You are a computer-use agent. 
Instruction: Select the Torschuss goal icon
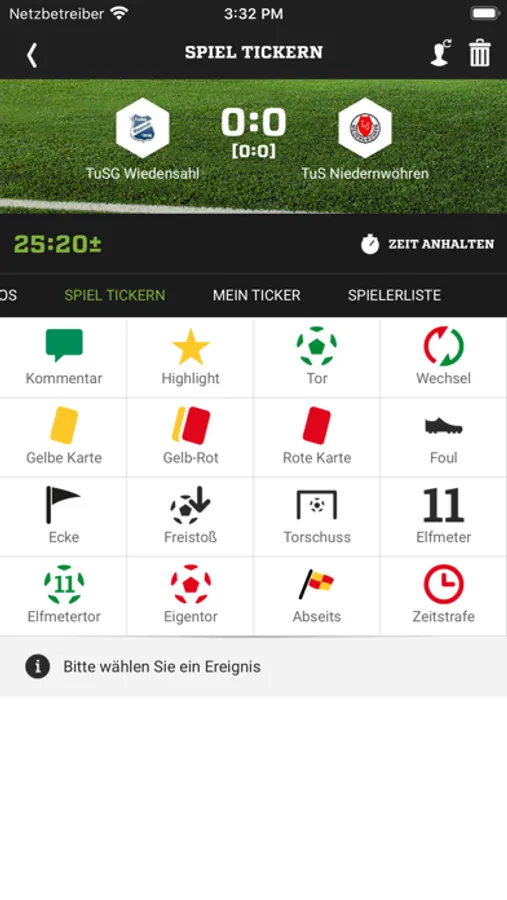tap(316, 516)
